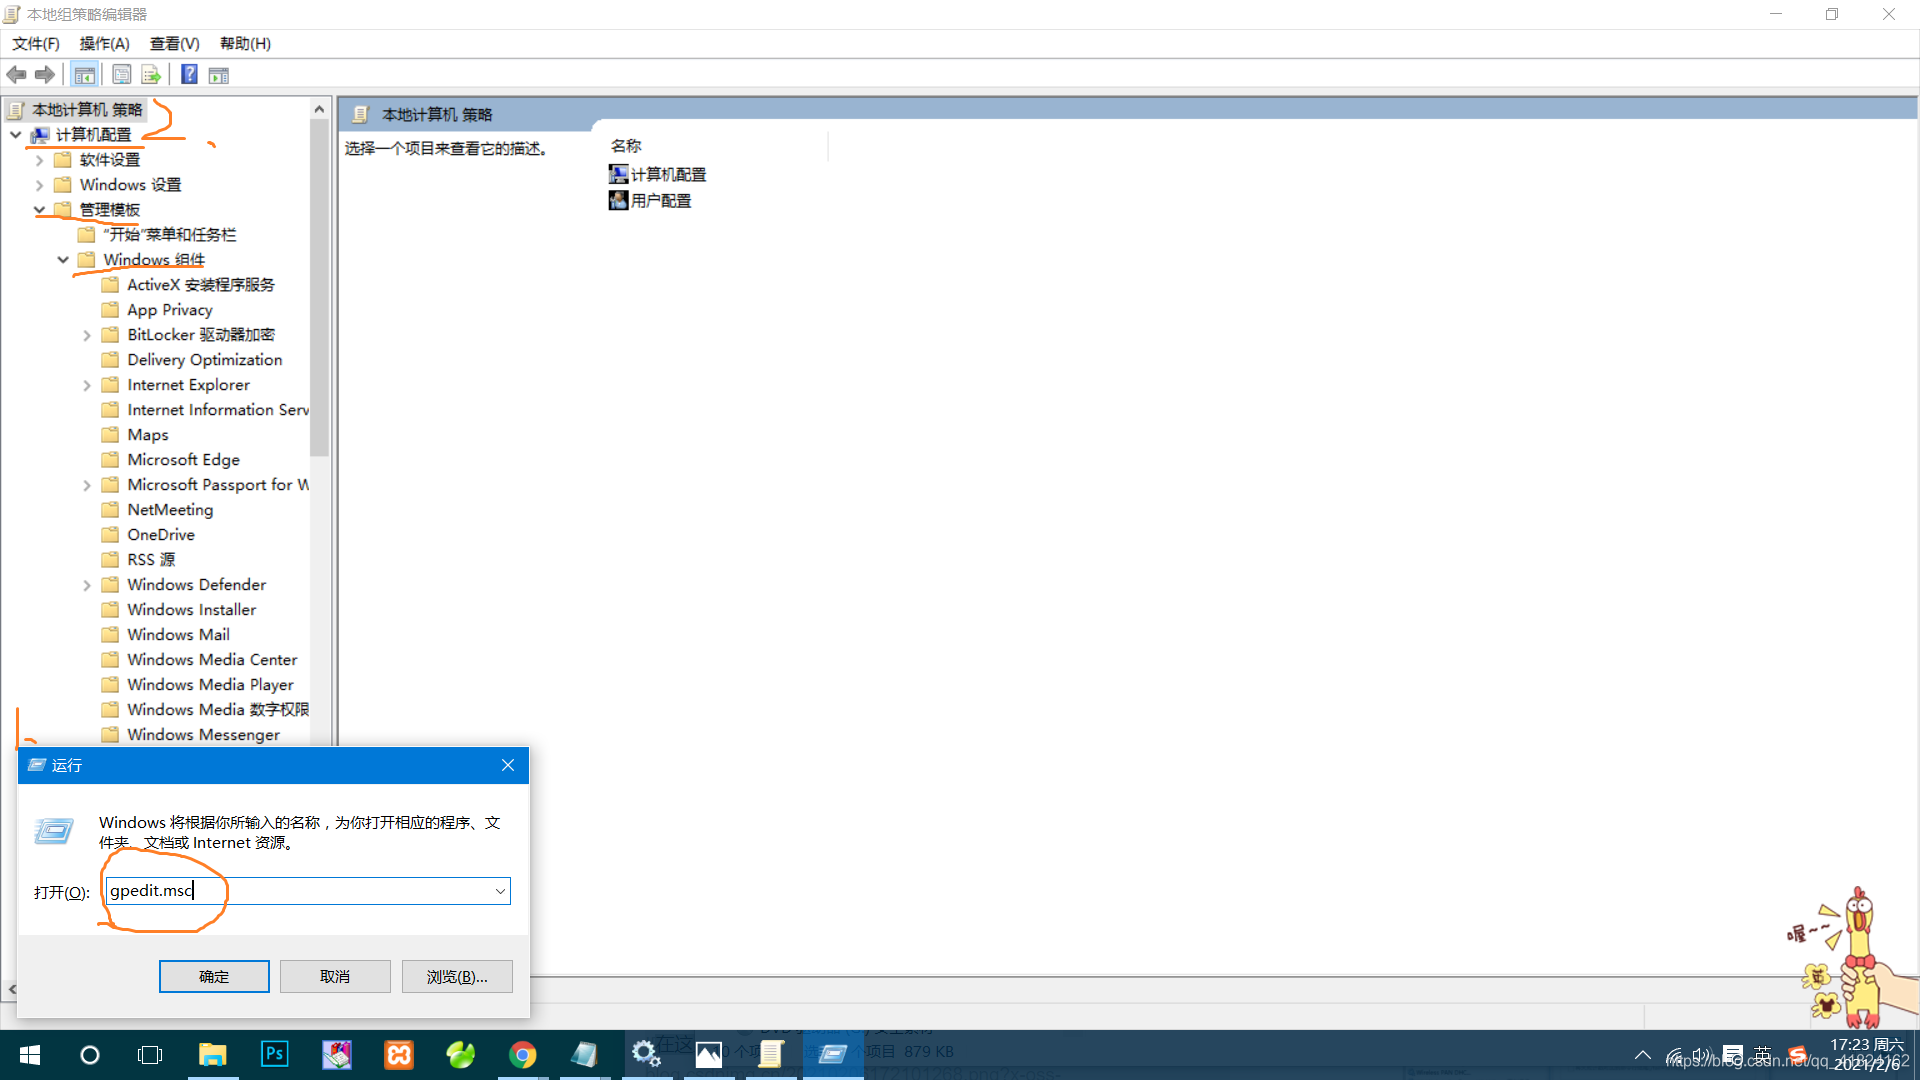Open the 查看(V) menu
1920x1080 pixels.
point(175,44)
